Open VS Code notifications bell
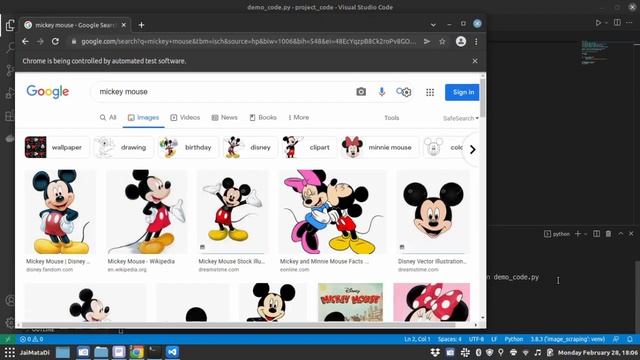640x360 pixels. pos(630,339)
